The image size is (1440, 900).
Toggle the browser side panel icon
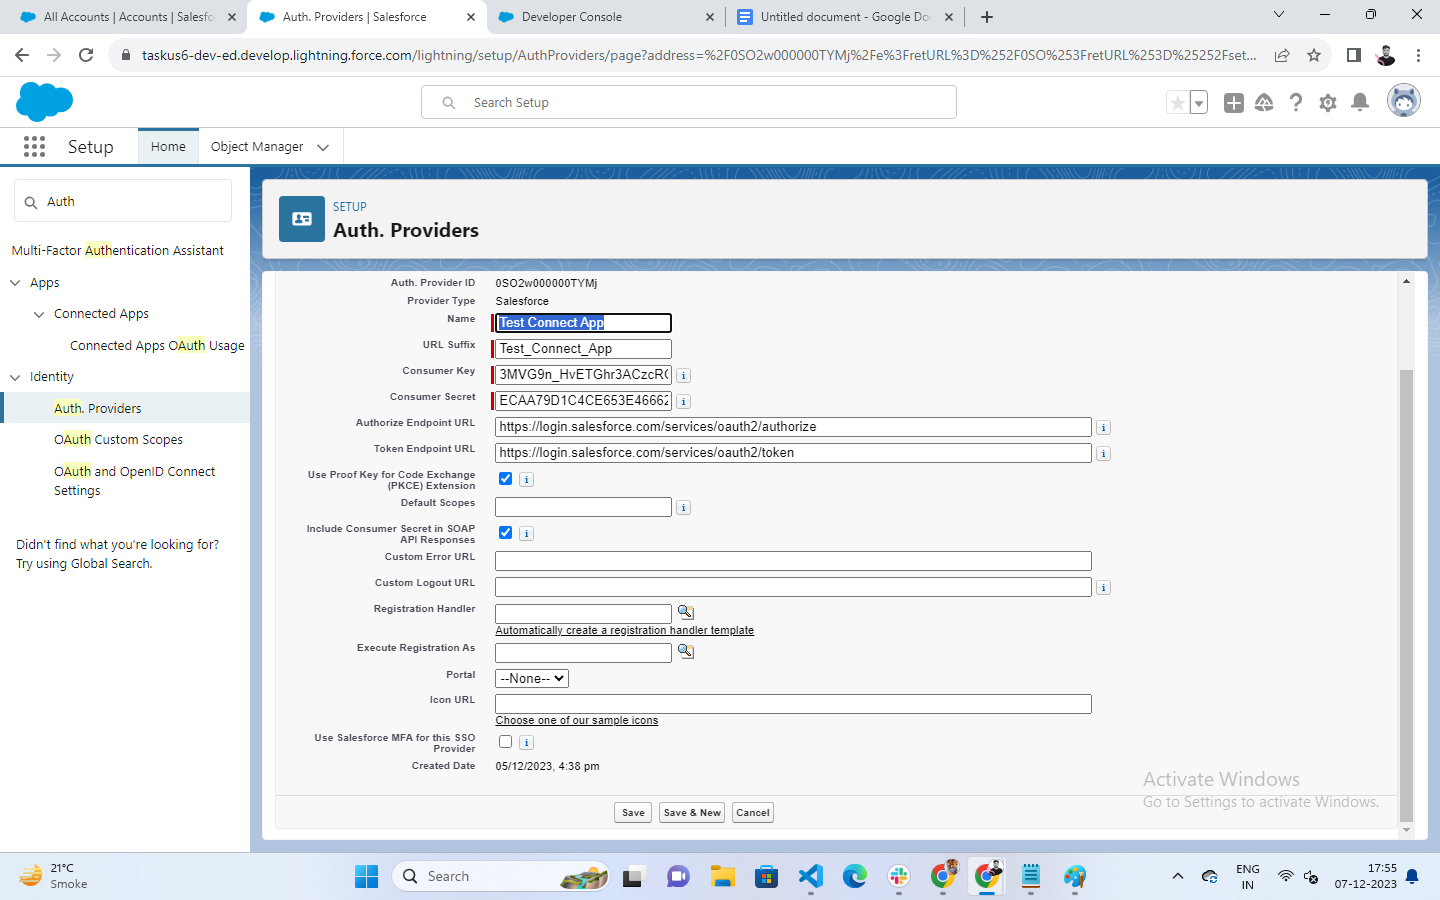click(1354, 55)
